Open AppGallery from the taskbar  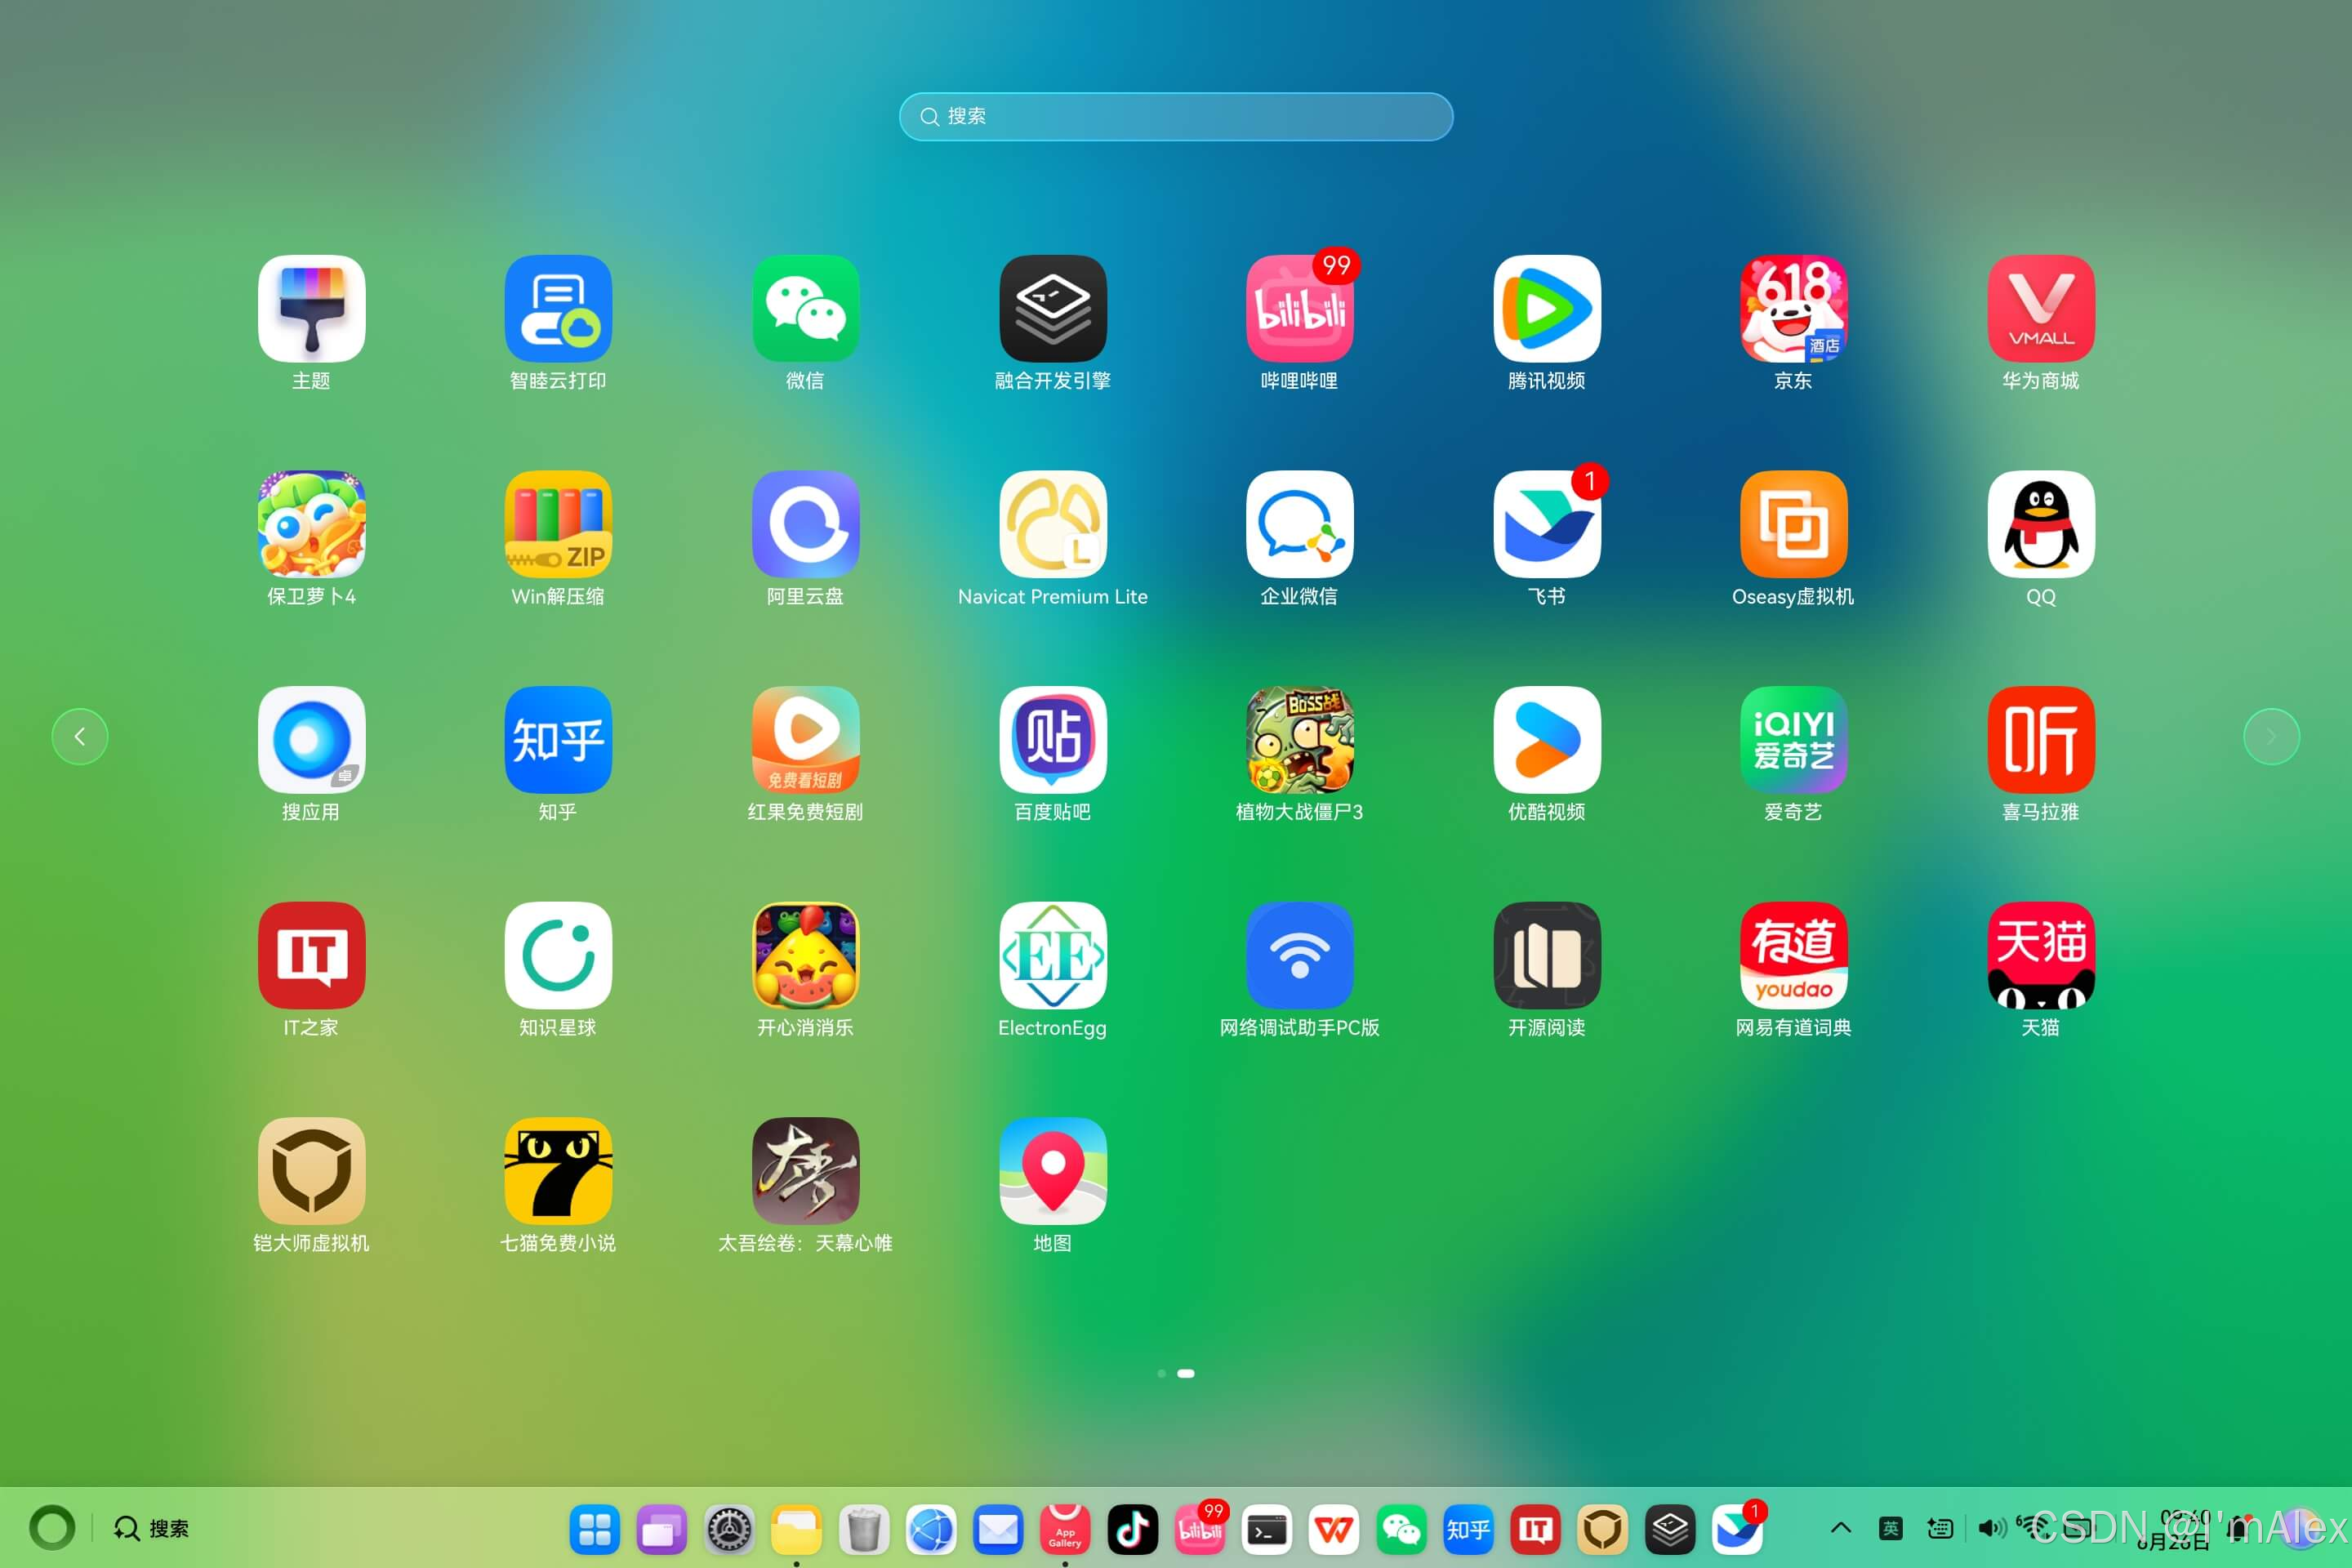1065,1530
